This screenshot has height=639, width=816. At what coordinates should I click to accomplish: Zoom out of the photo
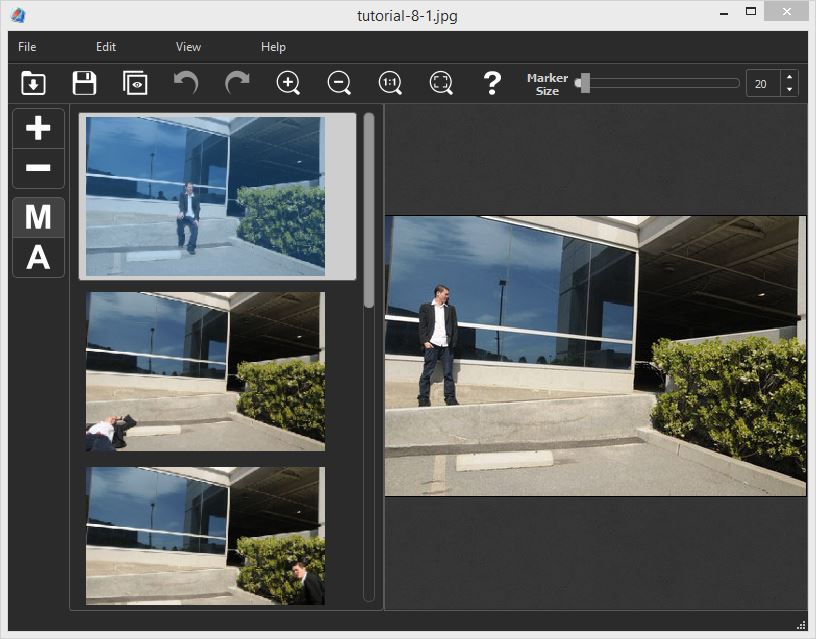click(339, 83)
